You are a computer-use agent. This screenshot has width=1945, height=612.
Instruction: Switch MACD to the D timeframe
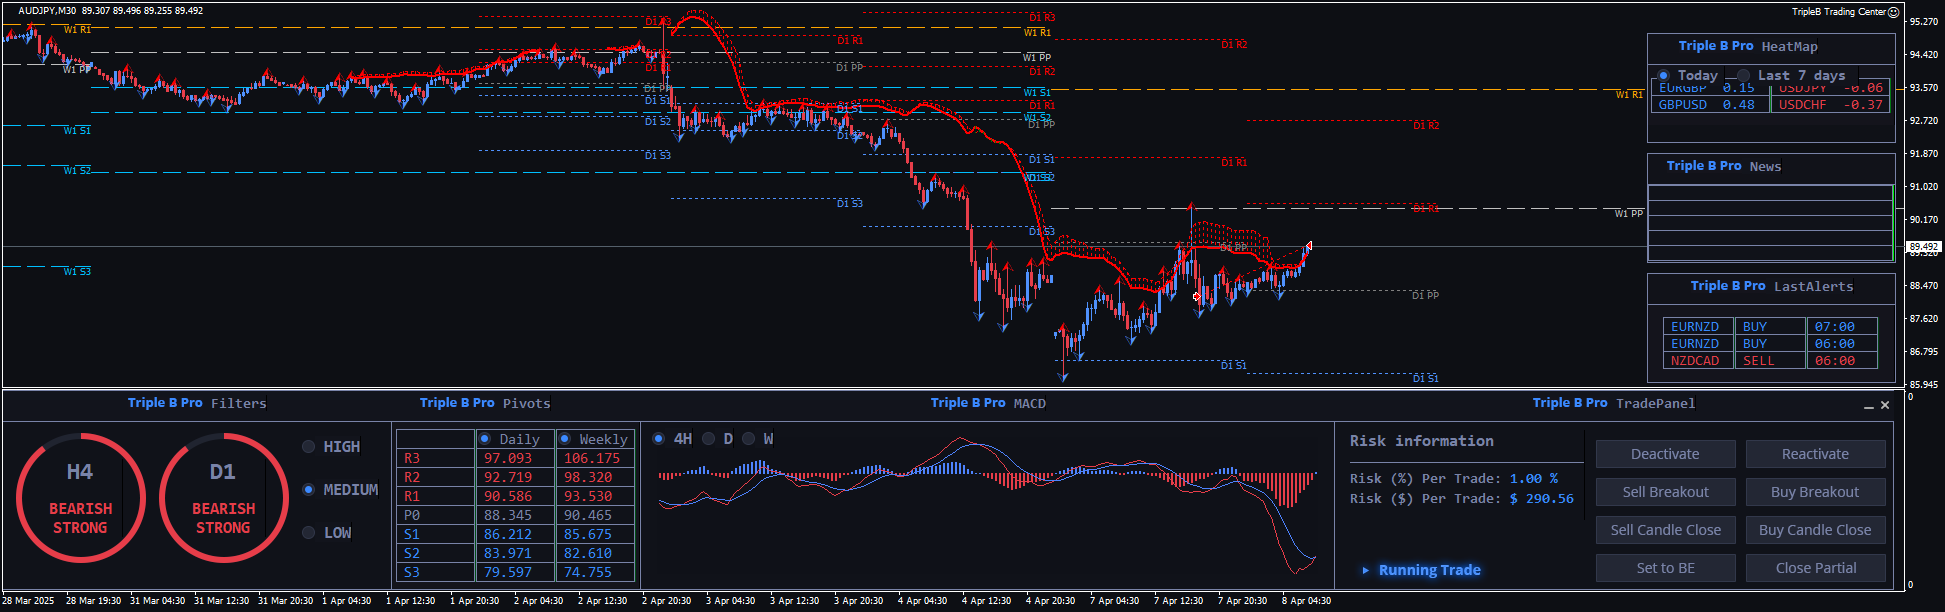click(x=709, y=439)
